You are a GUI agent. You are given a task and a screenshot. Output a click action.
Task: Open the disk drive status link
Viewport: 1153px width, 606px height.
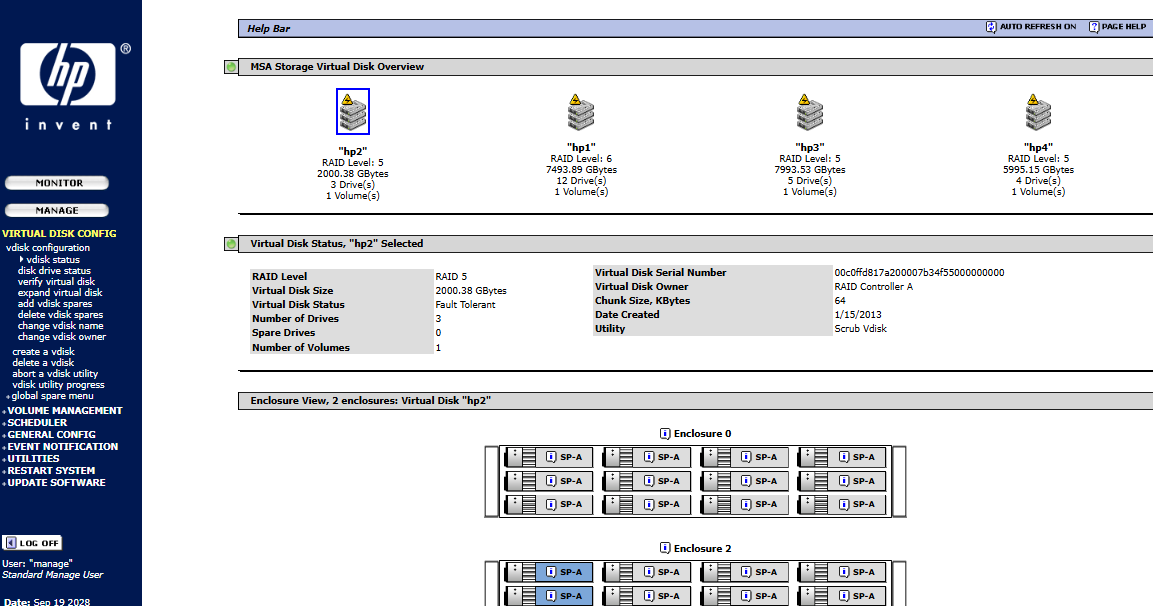click(x=54, y=271)
